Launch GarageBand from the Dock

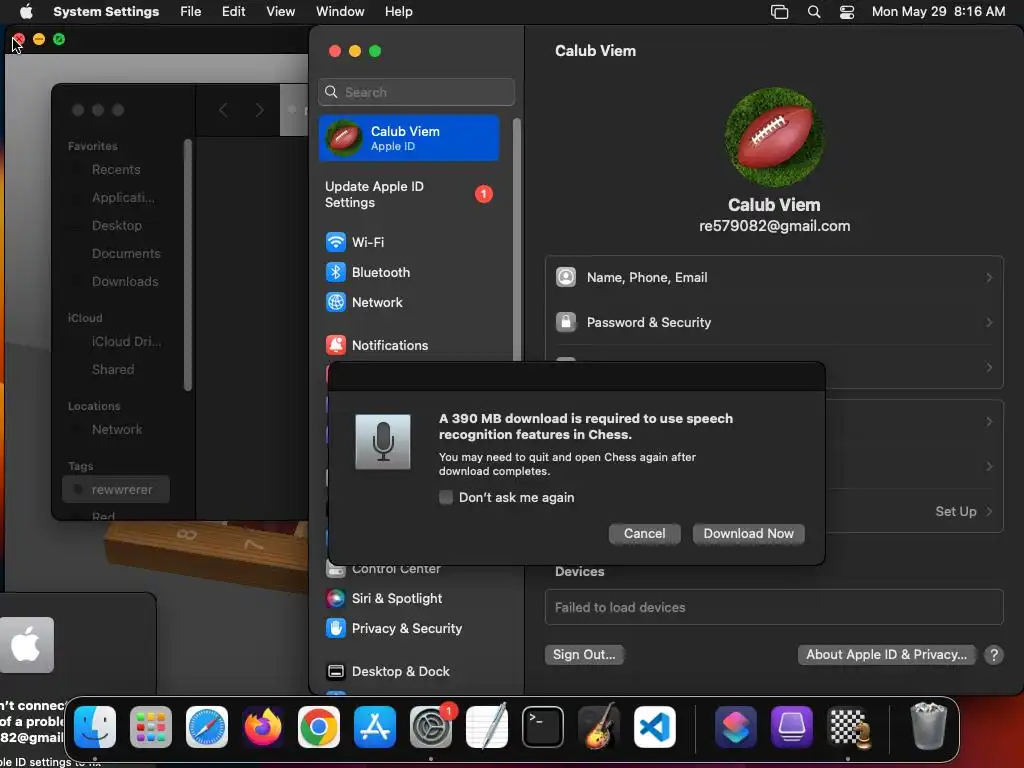click(x=599, y=726)
